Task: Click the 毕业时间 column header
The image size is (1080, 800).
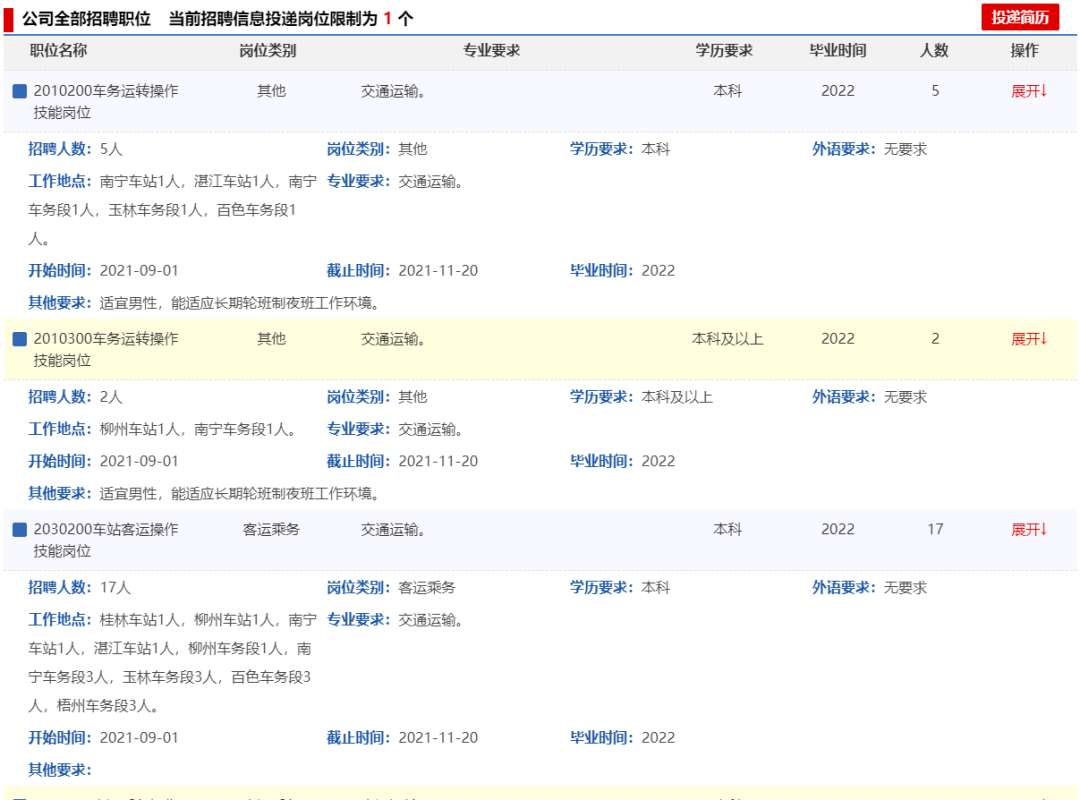Action: click(838, 50)
